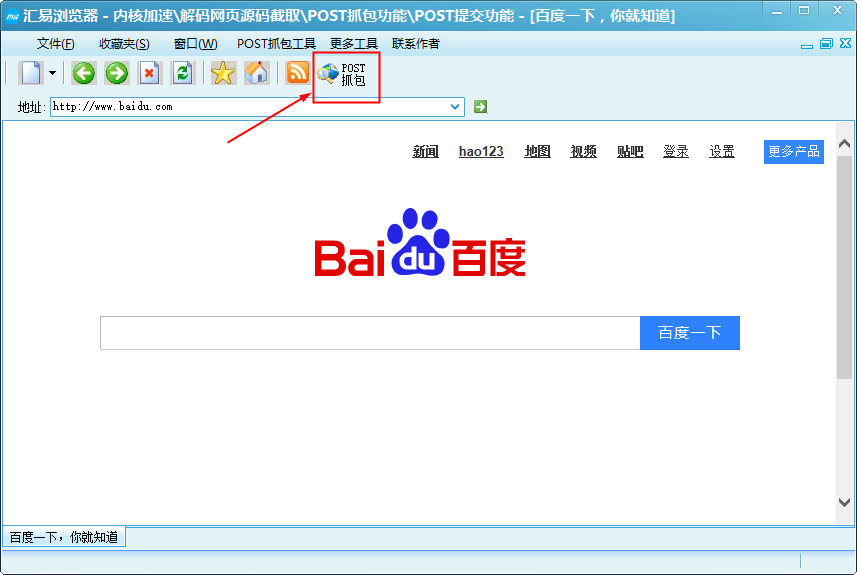This screenshot has width=857, height=575.
Task: Open the 贴吧 link
Action: click(630, 151)
